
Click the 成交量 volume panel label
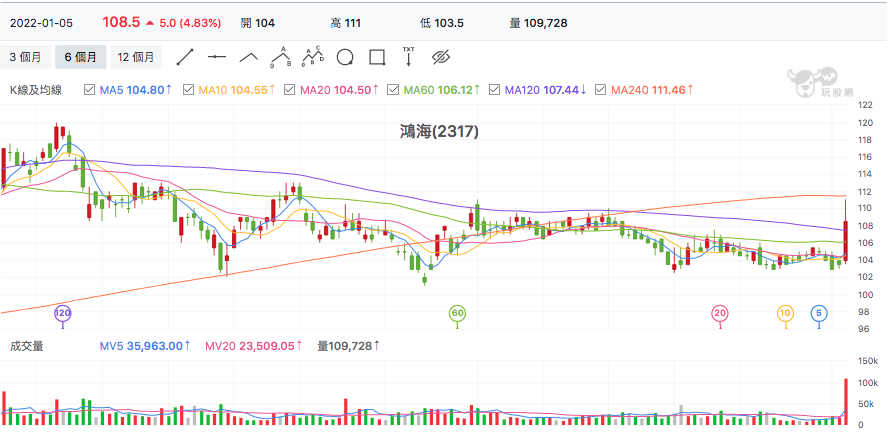pyautogui.click(x=27, y=345)
